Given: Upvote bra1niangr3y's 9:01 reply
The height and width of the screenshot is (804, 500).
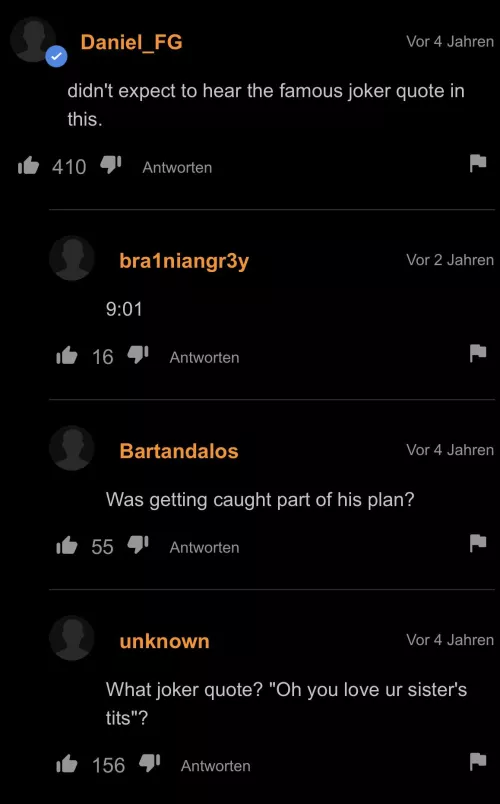Looking at the screenshot, I should pyautogui.click(x=67, y=355).
